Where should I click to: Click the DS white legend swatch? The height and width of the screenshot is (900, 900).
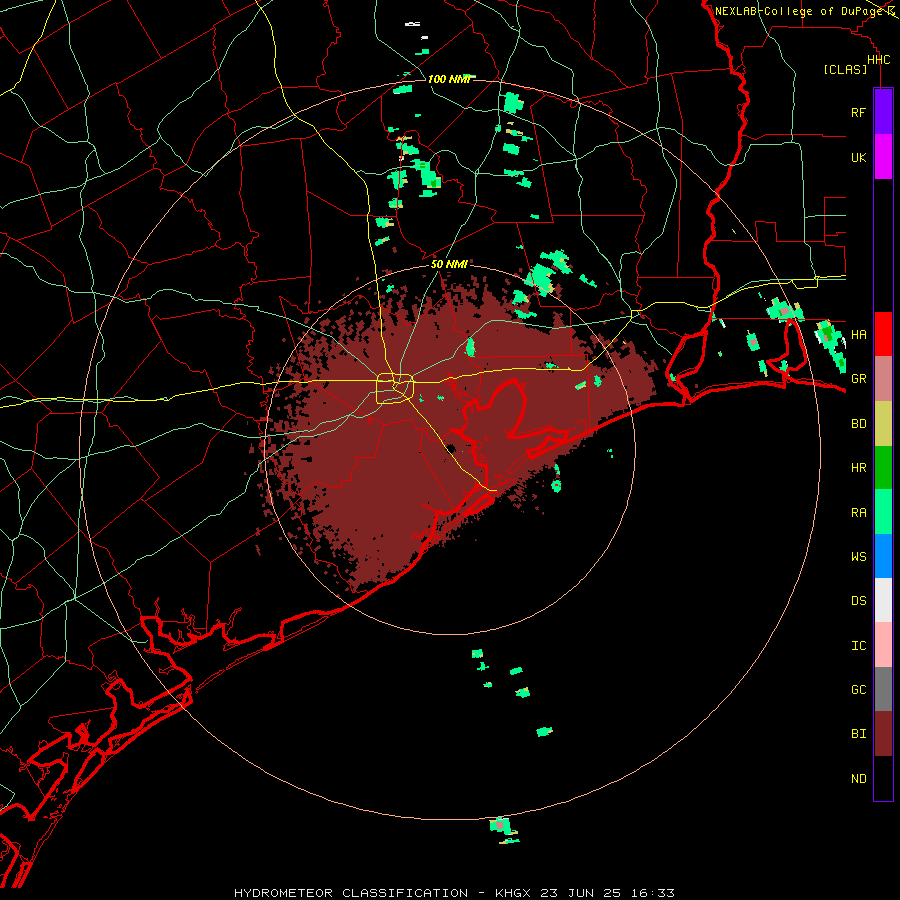point(883,600)
